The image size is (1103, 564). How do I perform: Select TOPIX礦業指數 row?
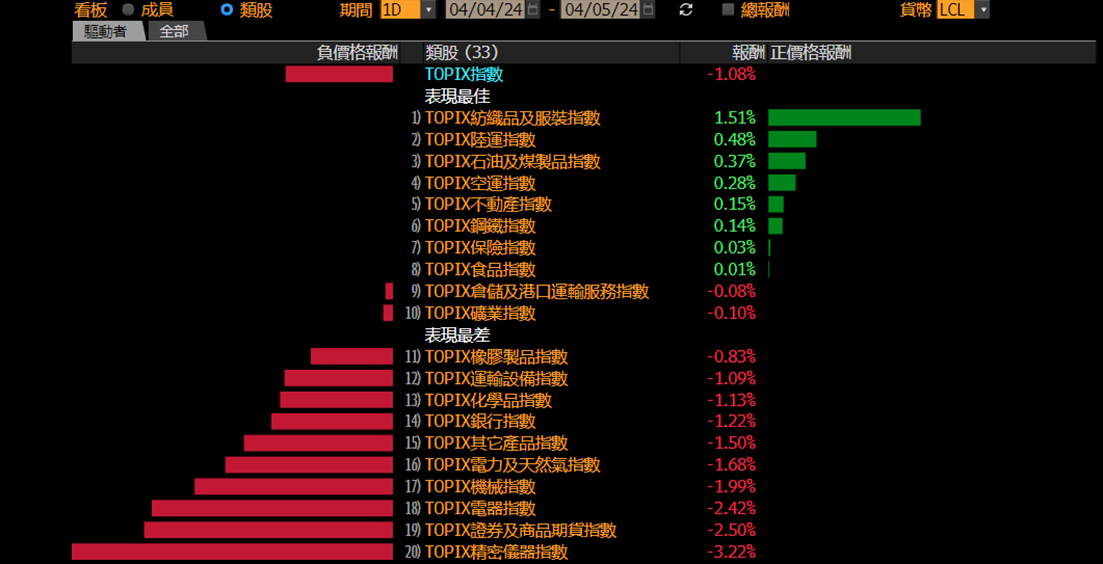point(480,313)
